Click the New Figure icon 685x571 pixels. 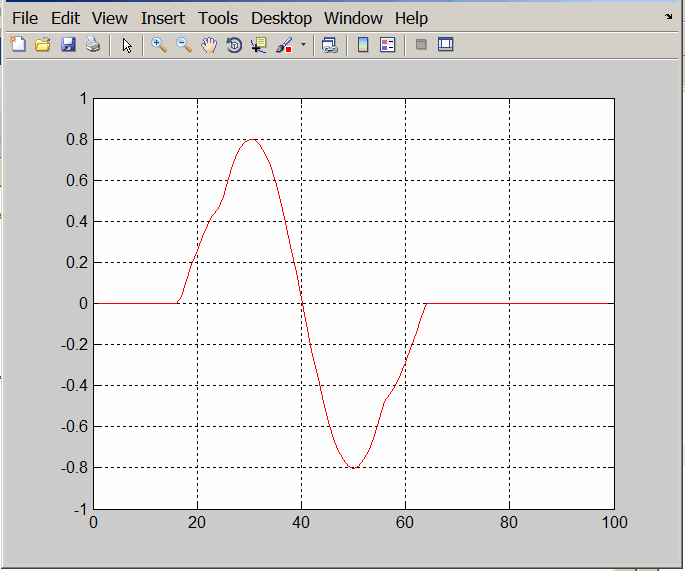click(17, 45)
